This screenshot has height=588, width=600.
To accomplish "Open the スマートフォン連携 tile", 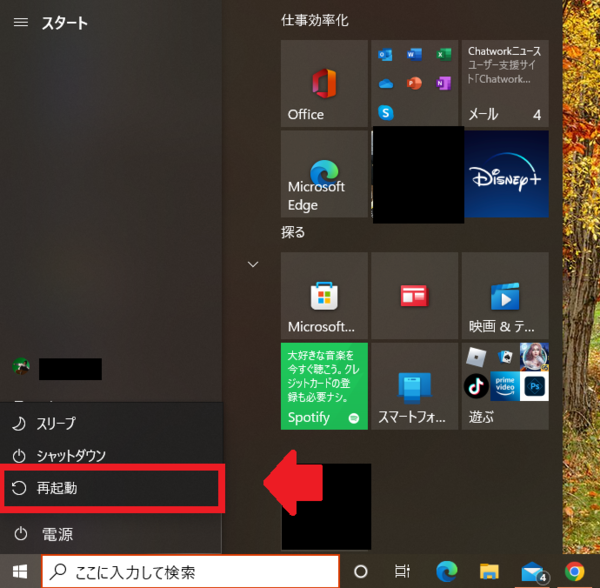I will [x=414, y=386].
